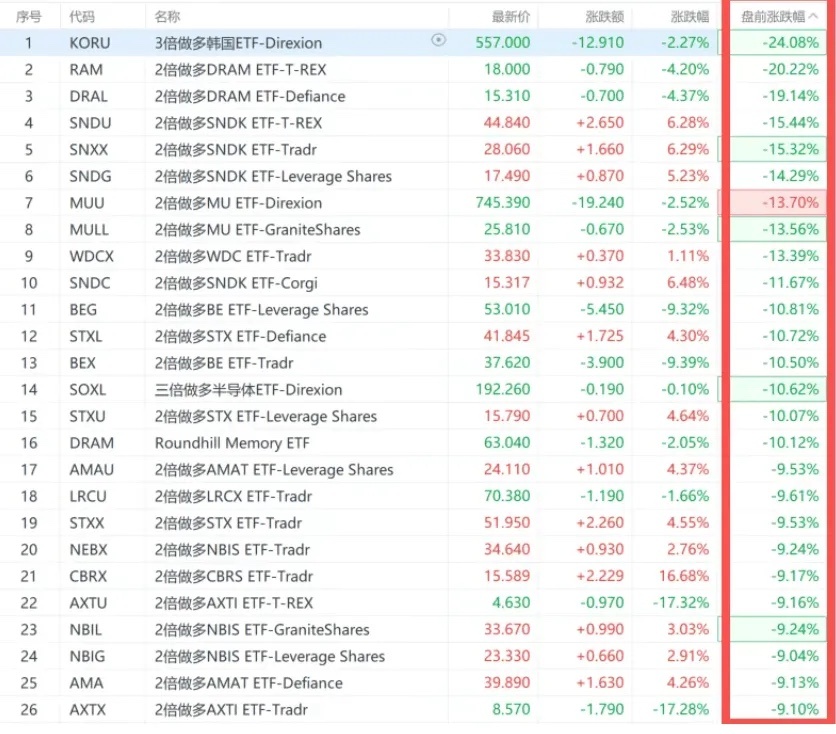This screenshot has width=836, height=734.
Task: Click change percent -17.32%
Action: (681, 602)
